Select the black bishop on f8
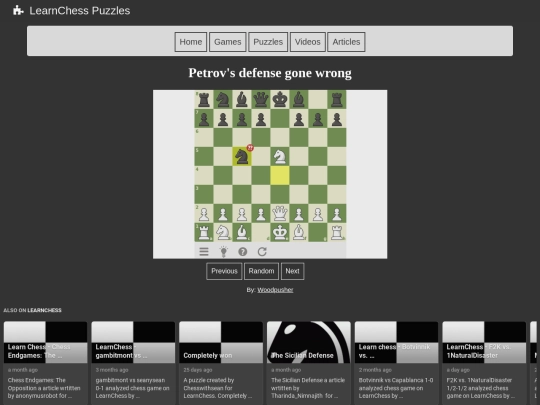540x405 pixels. click(299, 100)
